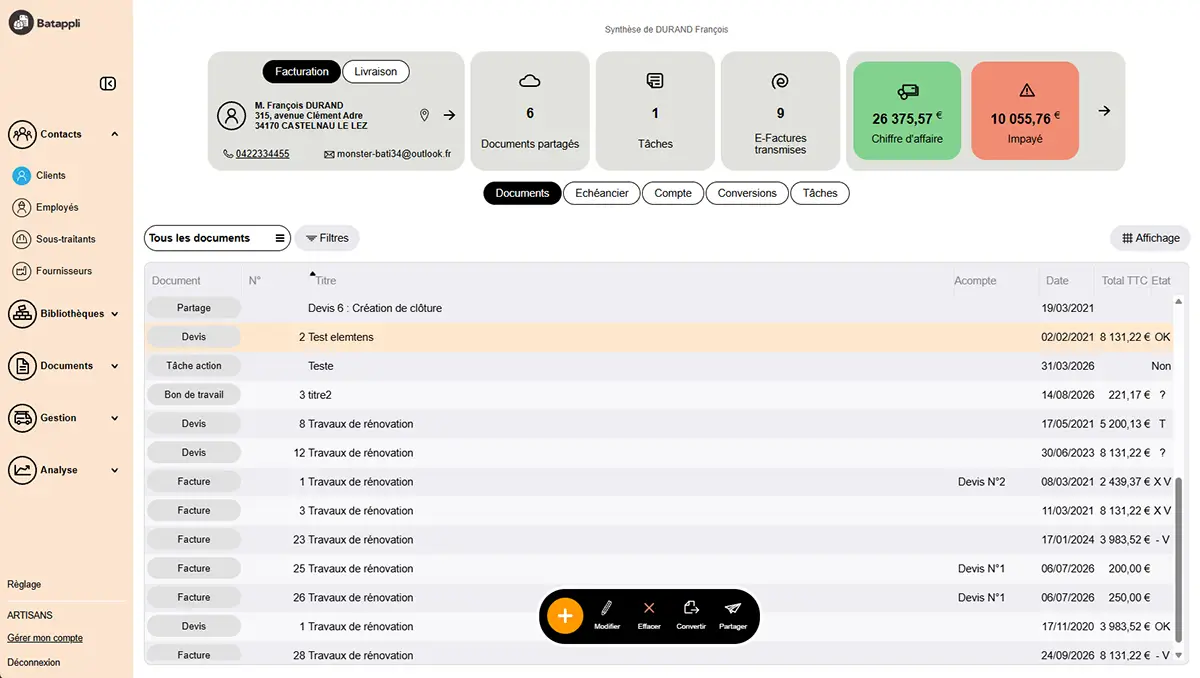Click arrow next to the map pin
Screen dimensions: 1200x678
click(449, 115)
